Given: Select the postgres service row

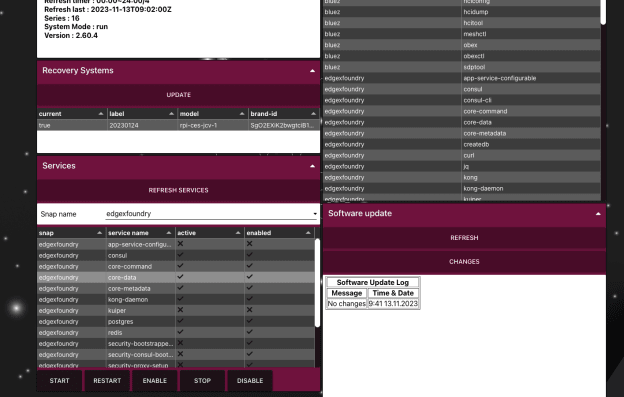Looking at the screenshot, I should [x=176, y=321].
